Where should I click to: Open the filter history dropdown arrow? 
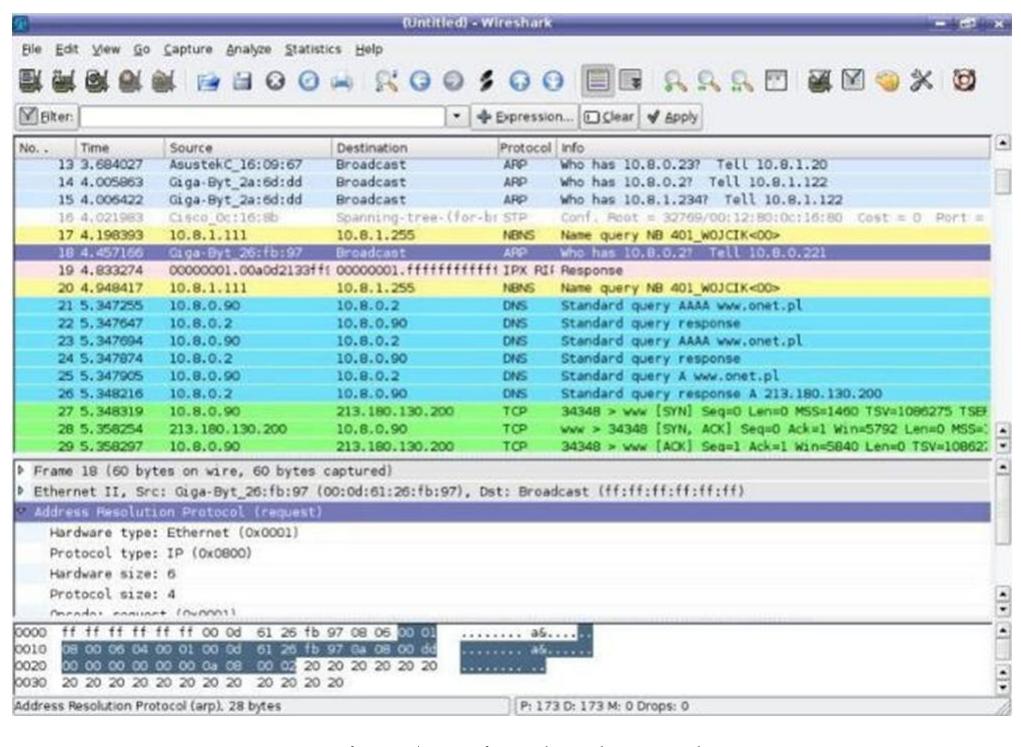click(x=457, y=117)
